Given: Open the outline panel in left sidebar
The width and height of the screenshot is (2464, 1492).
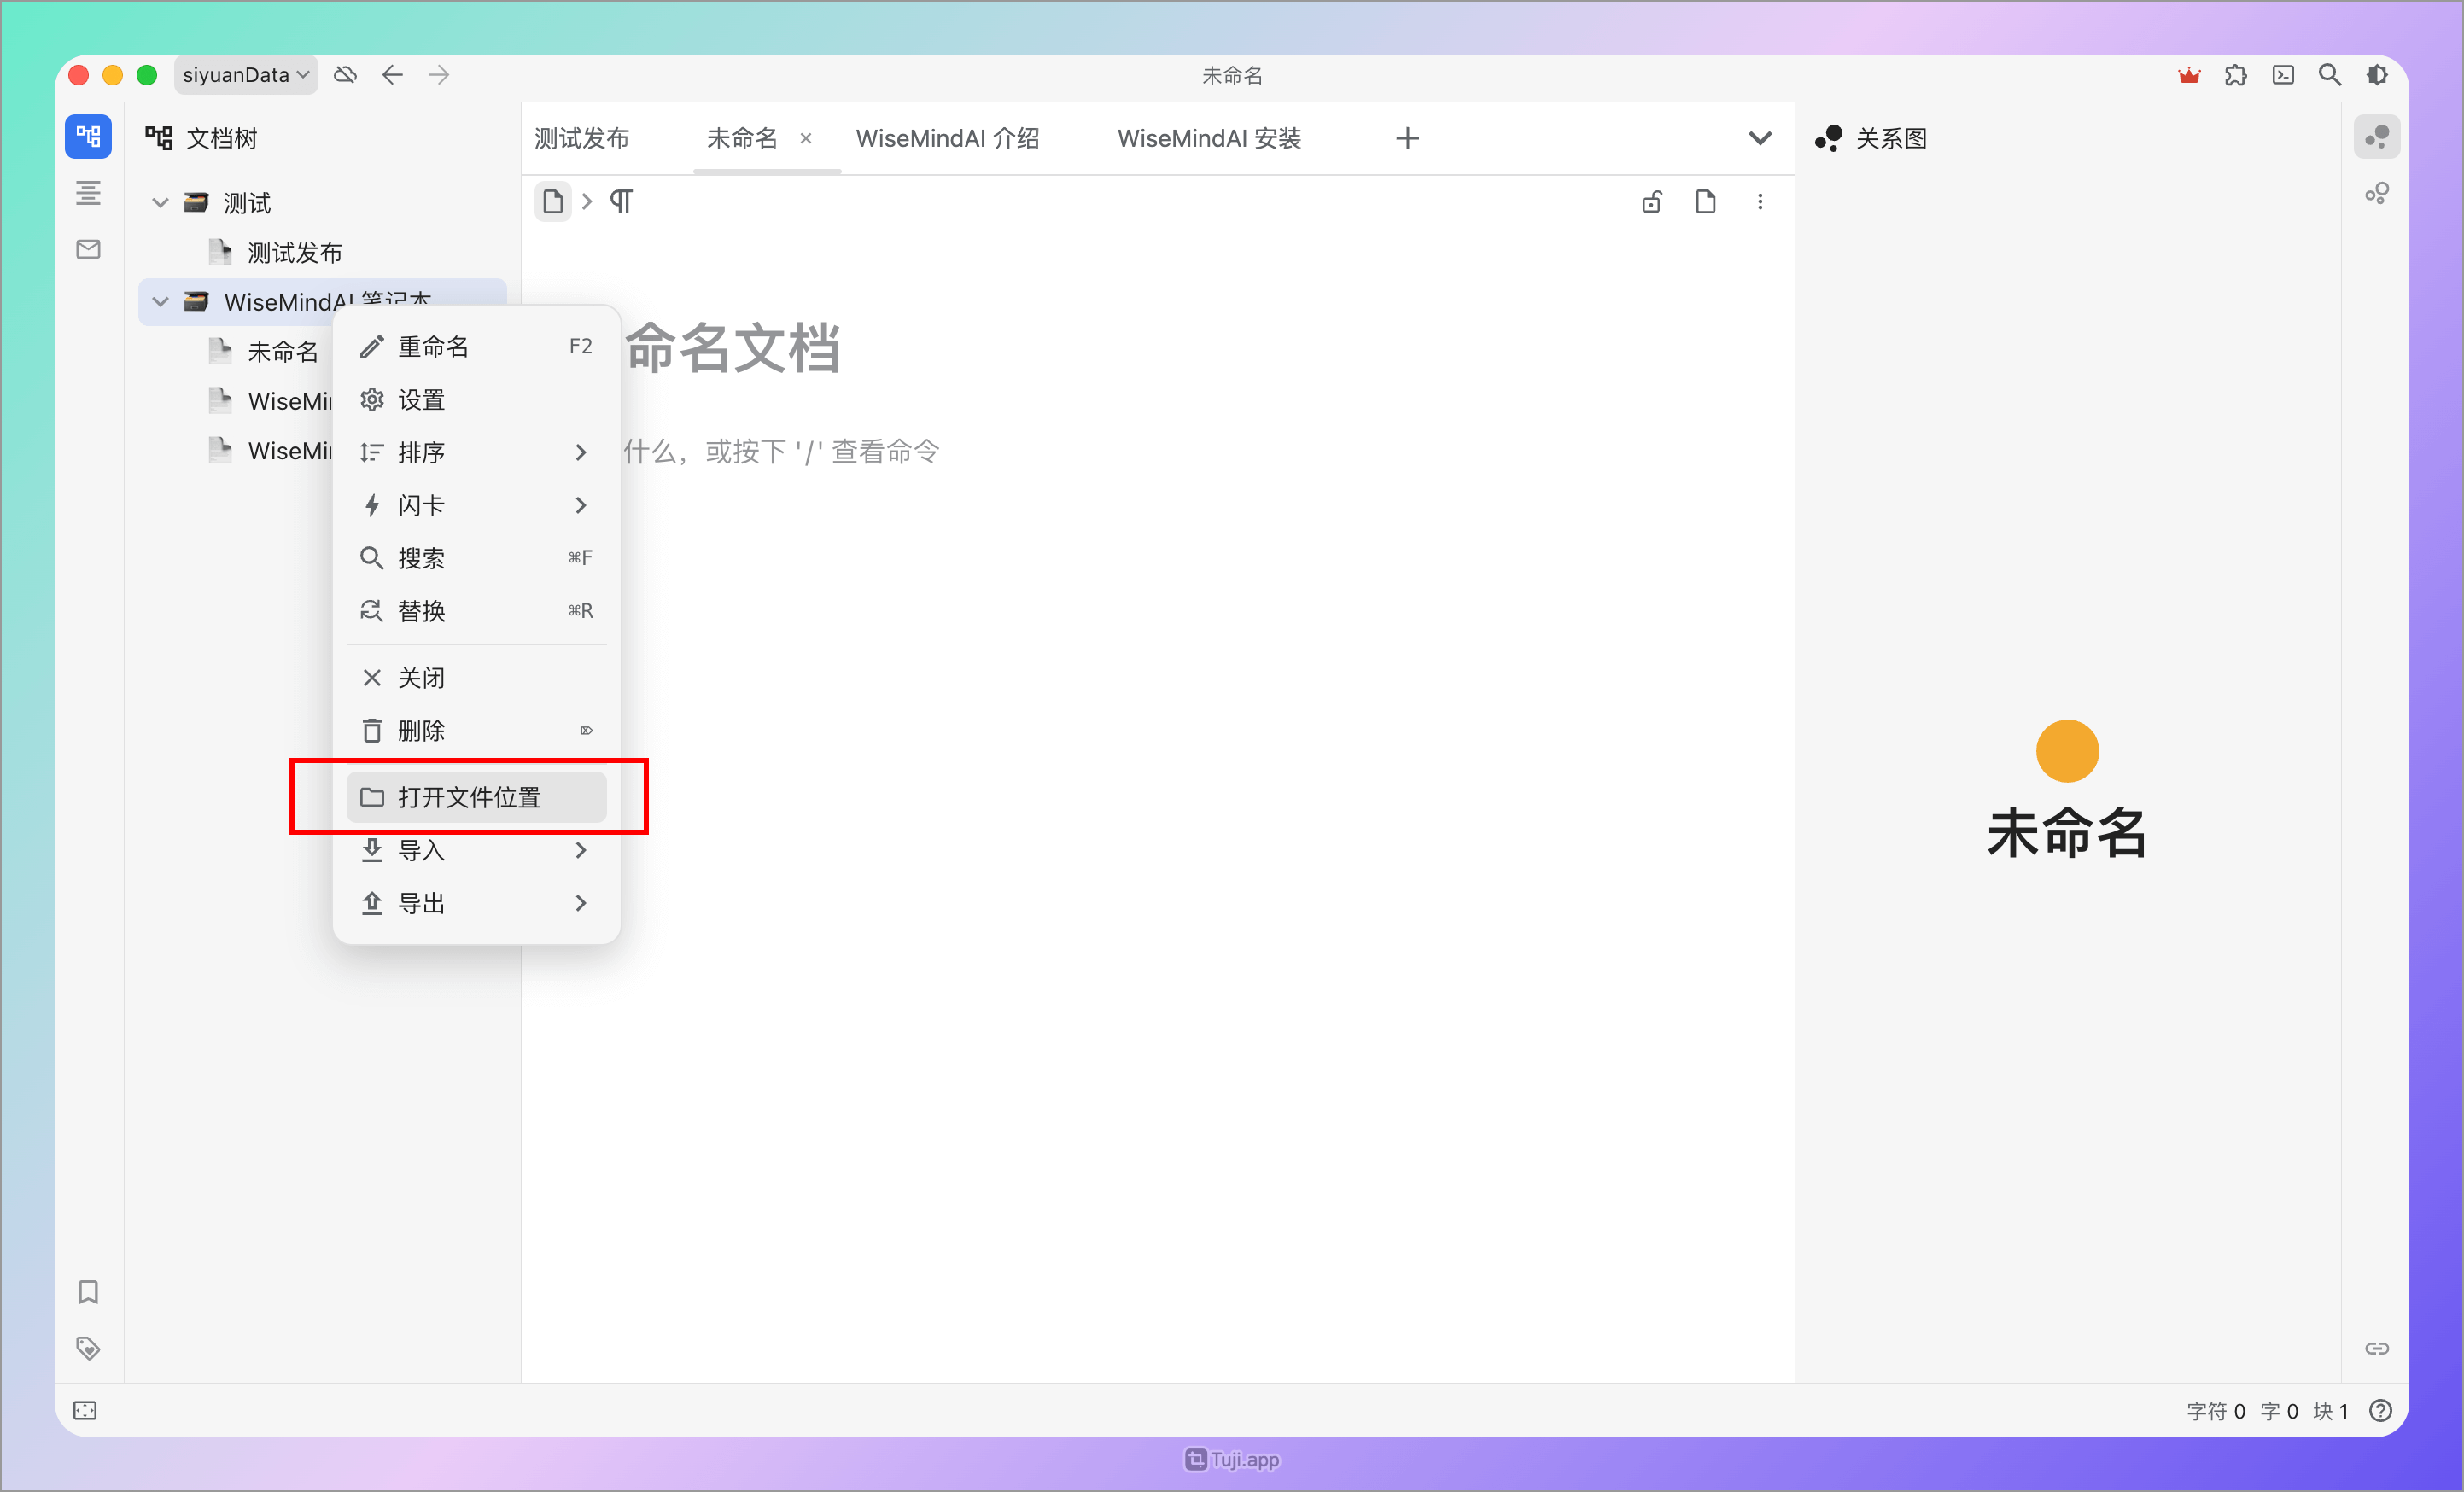Looking at the screenshot, I should [x=88, y=193].
